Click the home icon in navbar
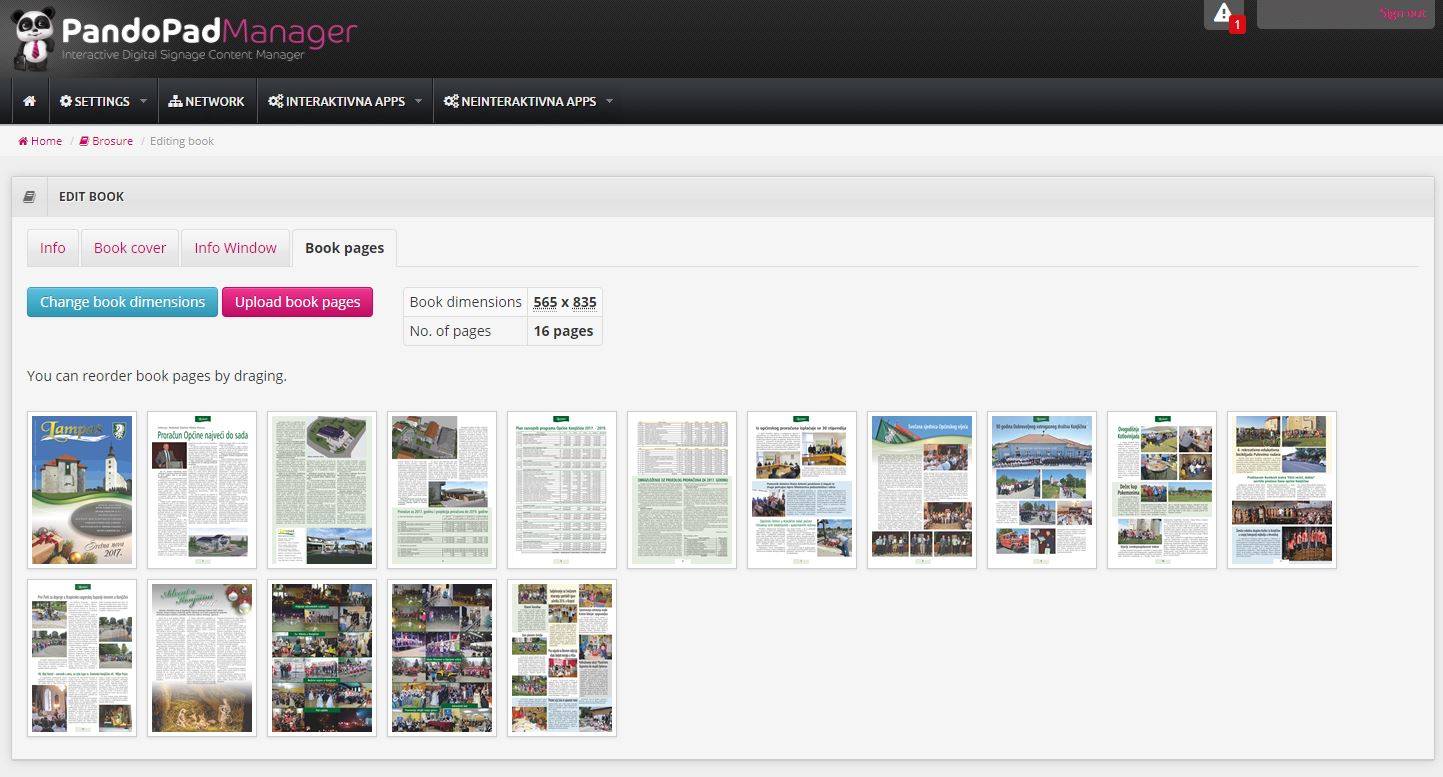Image resolution: width=1443 pixels, height=777 pixels. tap(30, 101)
